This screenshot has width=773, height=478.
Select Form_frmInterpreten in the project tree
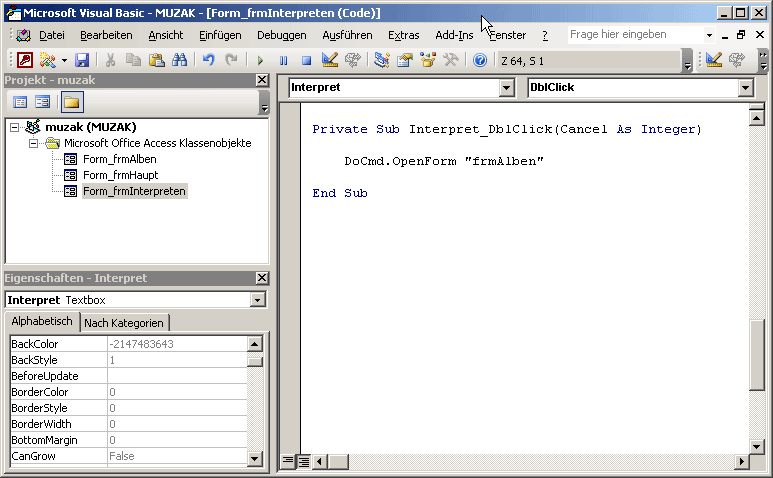pyautogui.click(x=135, y=191)
